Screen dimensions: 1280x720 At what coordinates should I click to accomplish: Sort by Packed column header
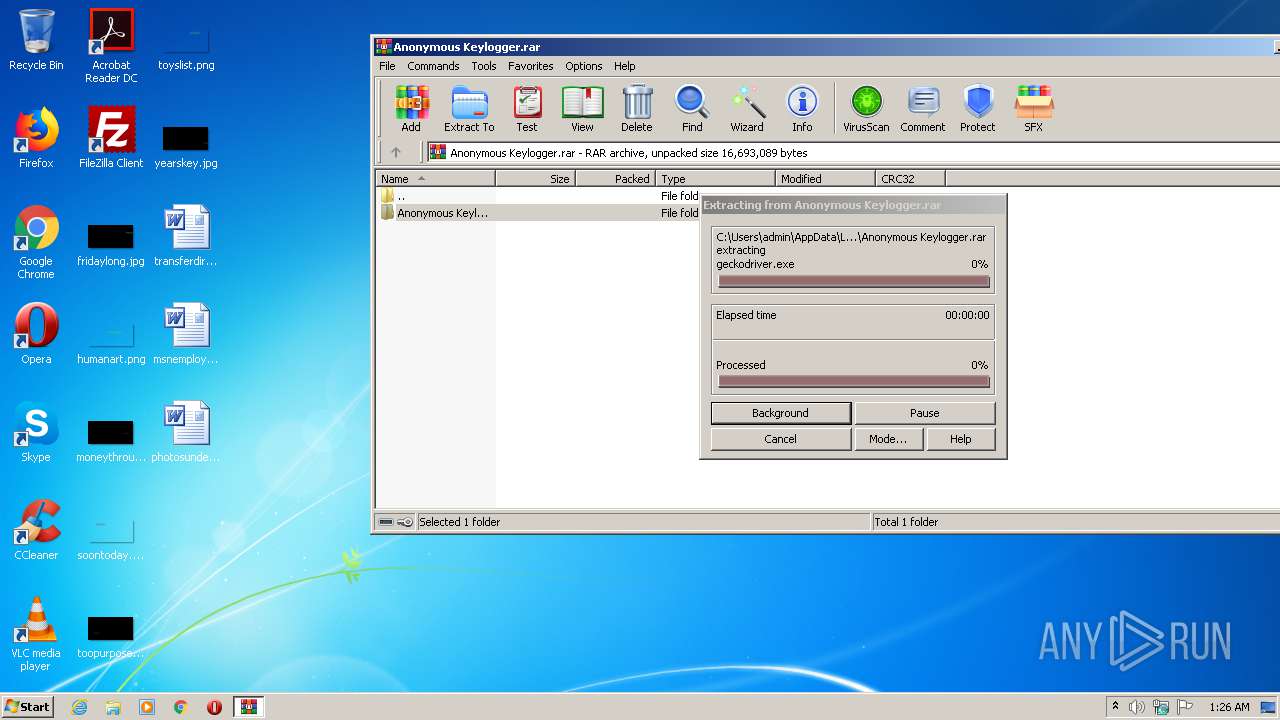point(615,179)
